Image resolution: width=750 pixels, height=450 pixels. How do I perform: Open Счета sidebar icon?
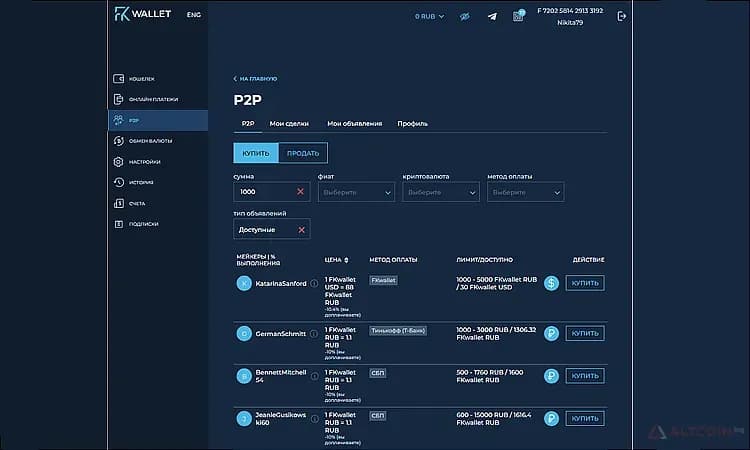tap(119, 203)
